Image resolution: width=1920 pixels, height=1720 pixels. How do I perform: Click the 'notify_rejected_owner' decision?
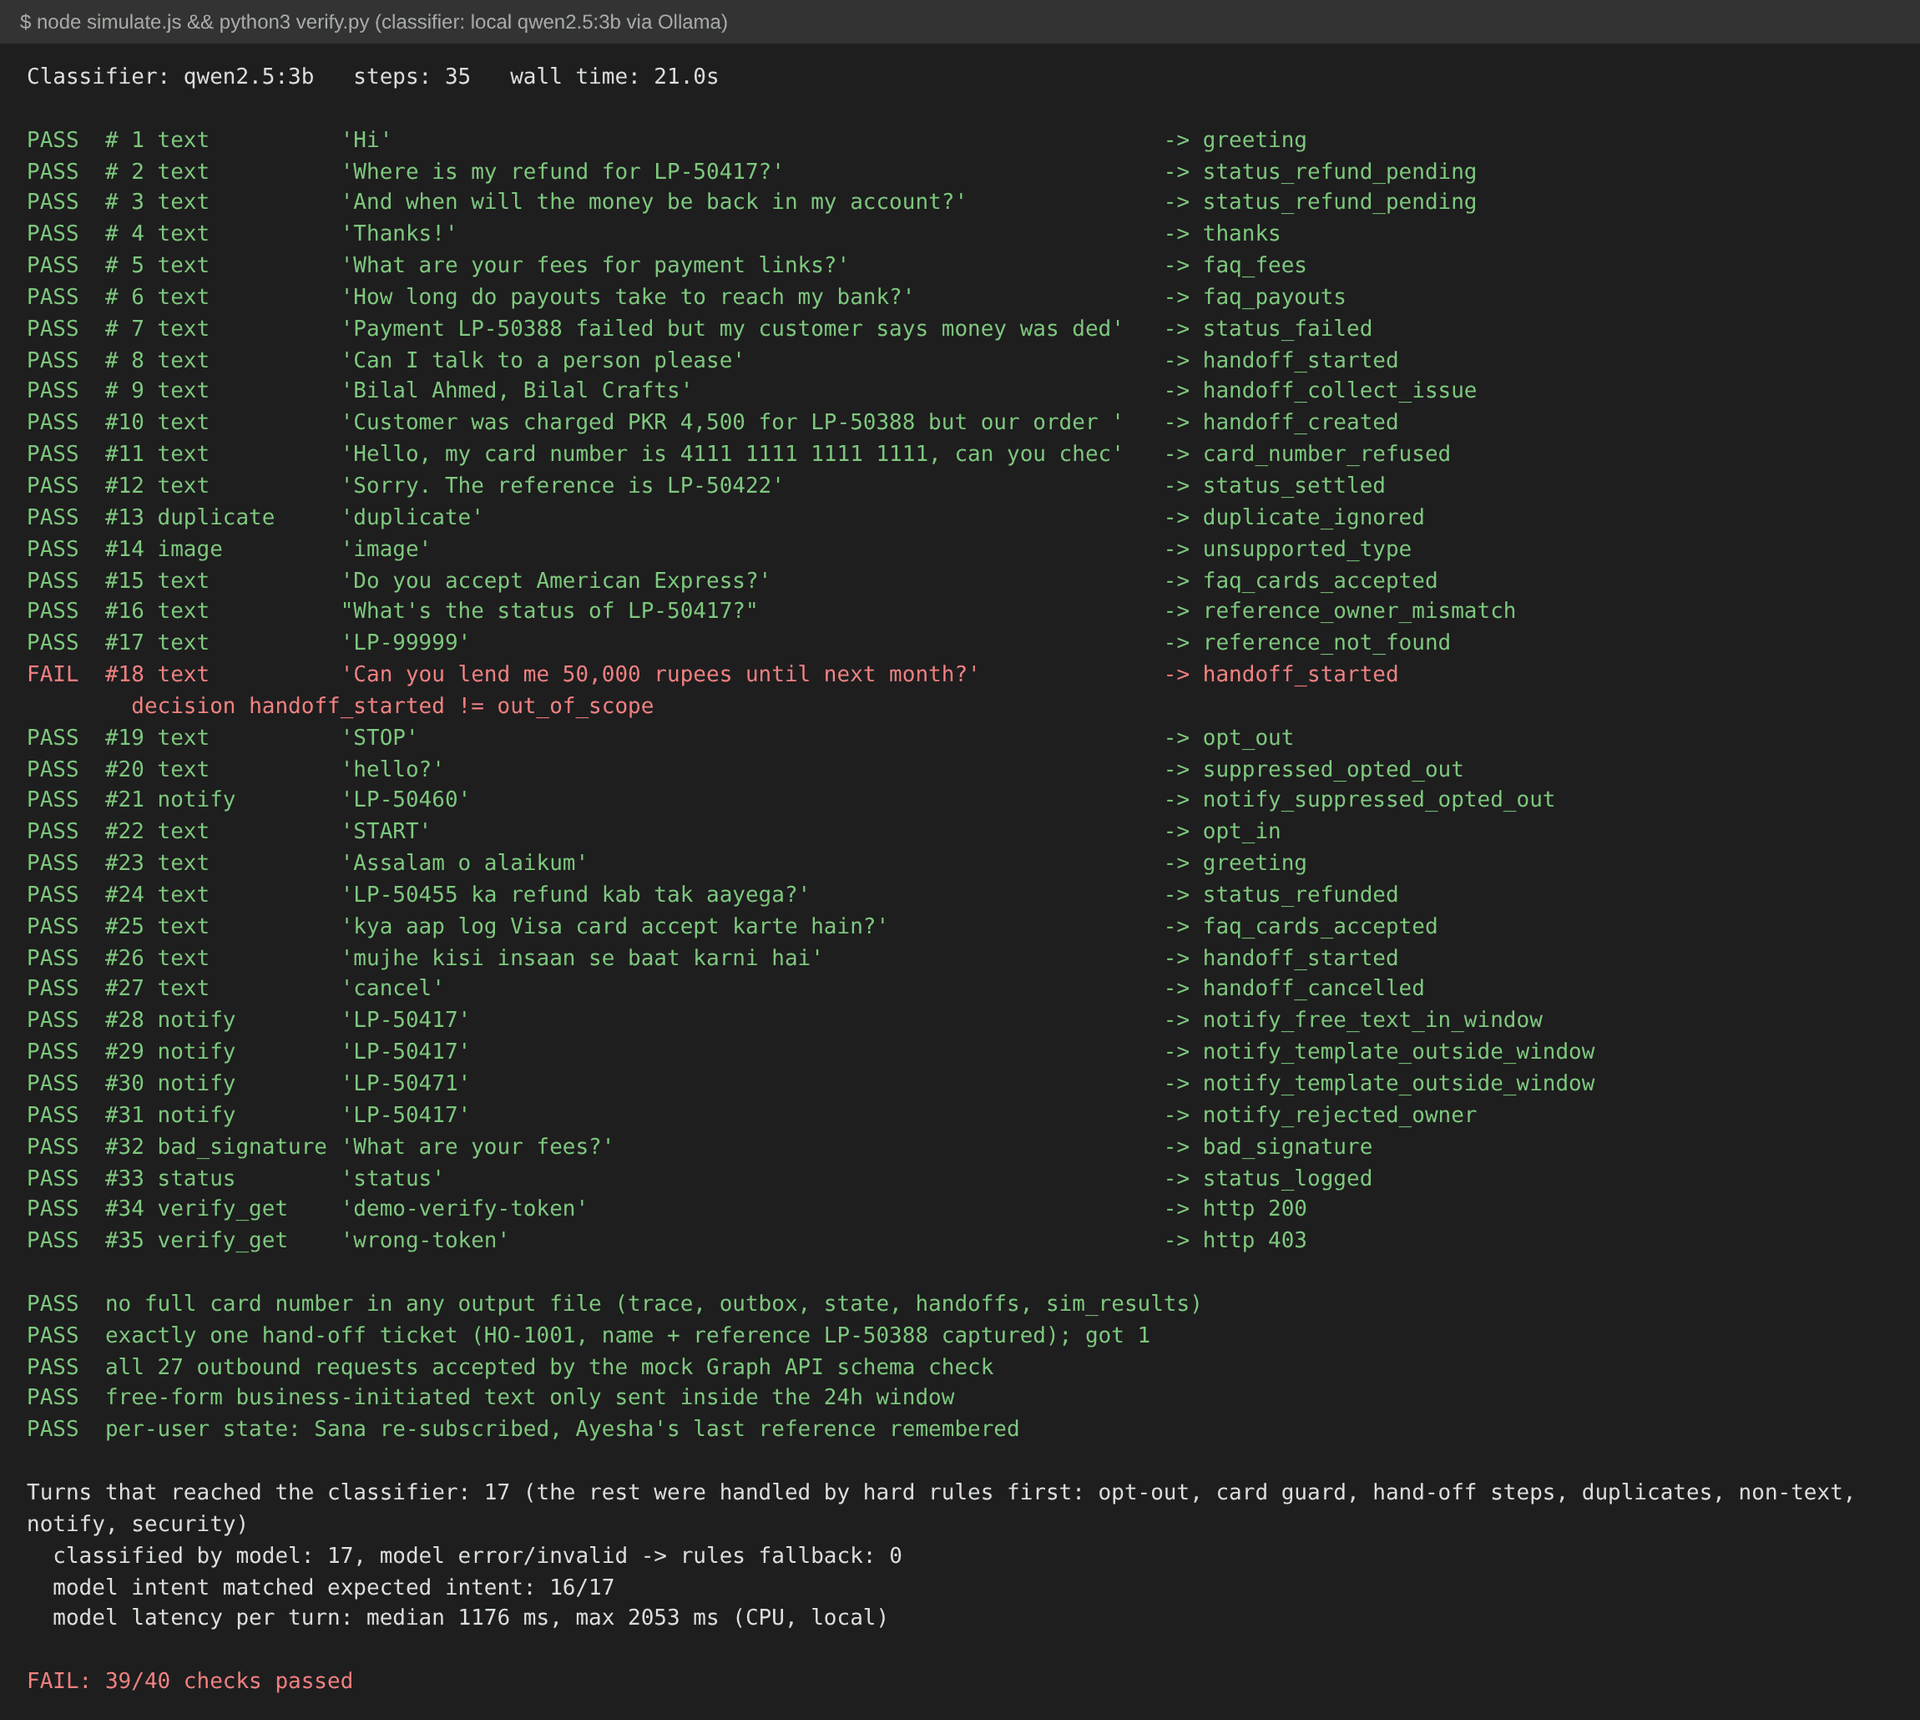(1339, 1115)
